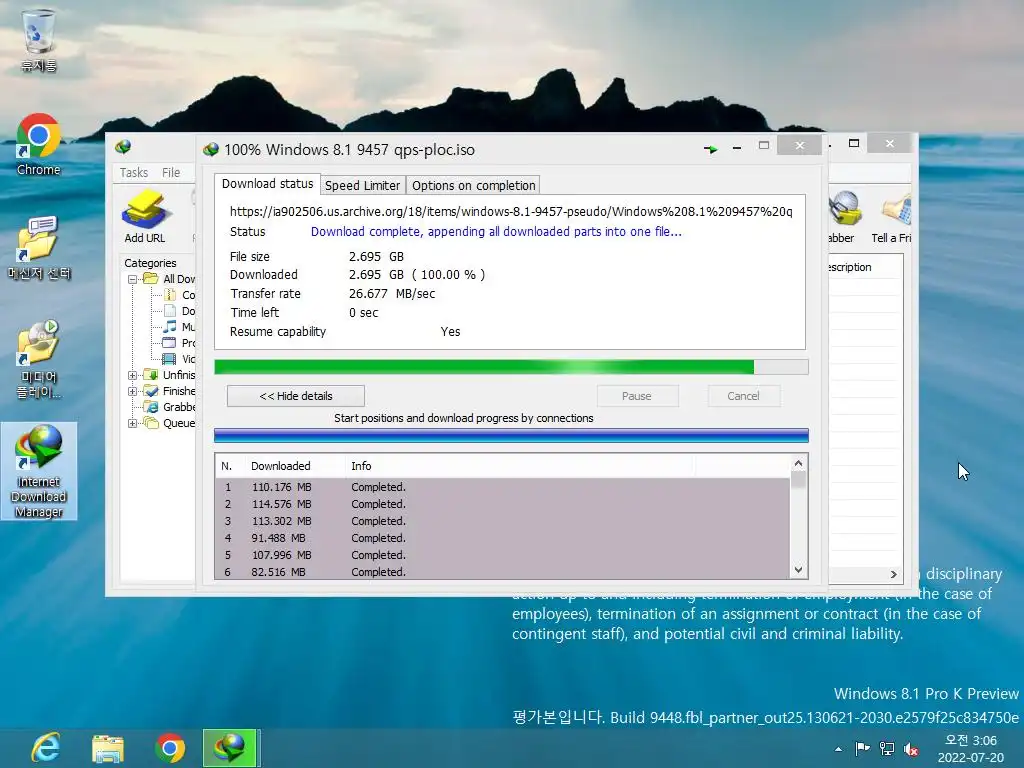This screenshot has height=768, width=1024.
Task: Open Options on completion tab
Action: (473, 185)
